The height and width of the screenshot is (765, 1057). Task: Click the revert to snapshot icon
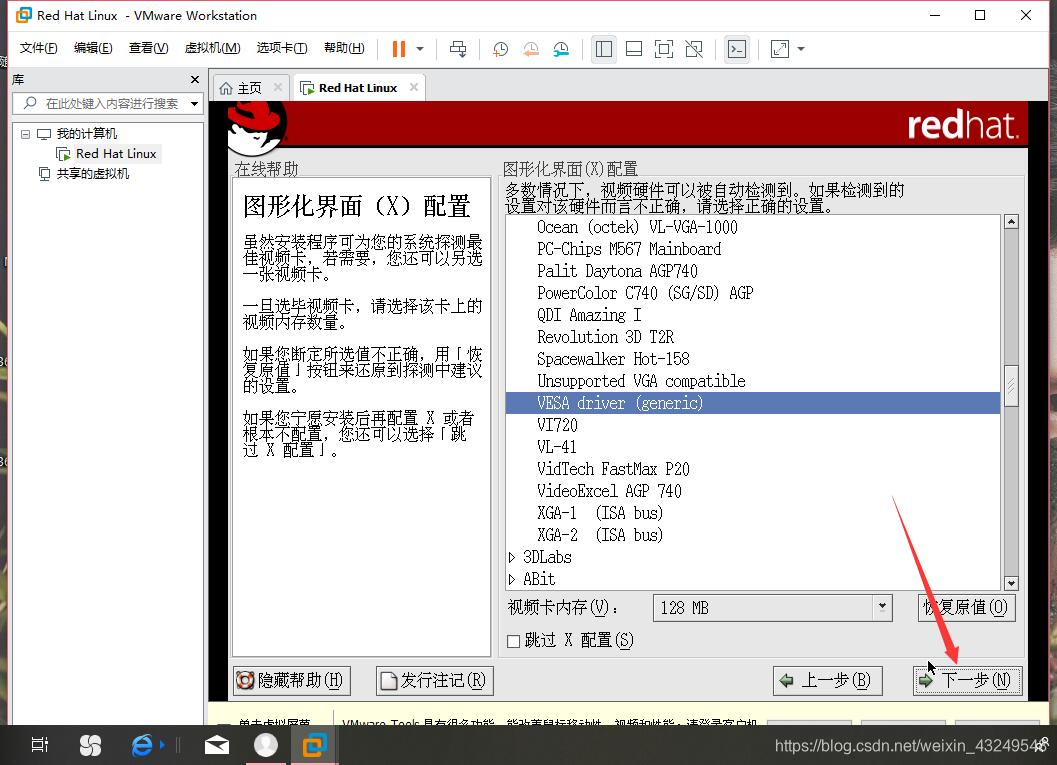(x=531, y=49)
